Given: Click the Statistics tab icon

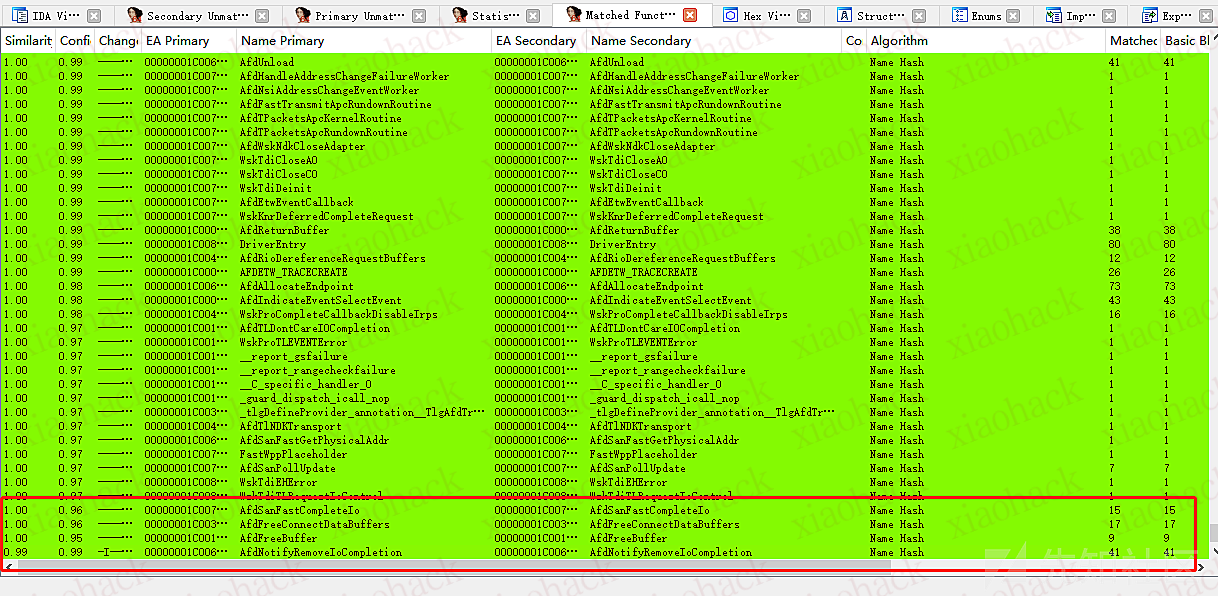Looking at the screenshot, I should point(460,16).
